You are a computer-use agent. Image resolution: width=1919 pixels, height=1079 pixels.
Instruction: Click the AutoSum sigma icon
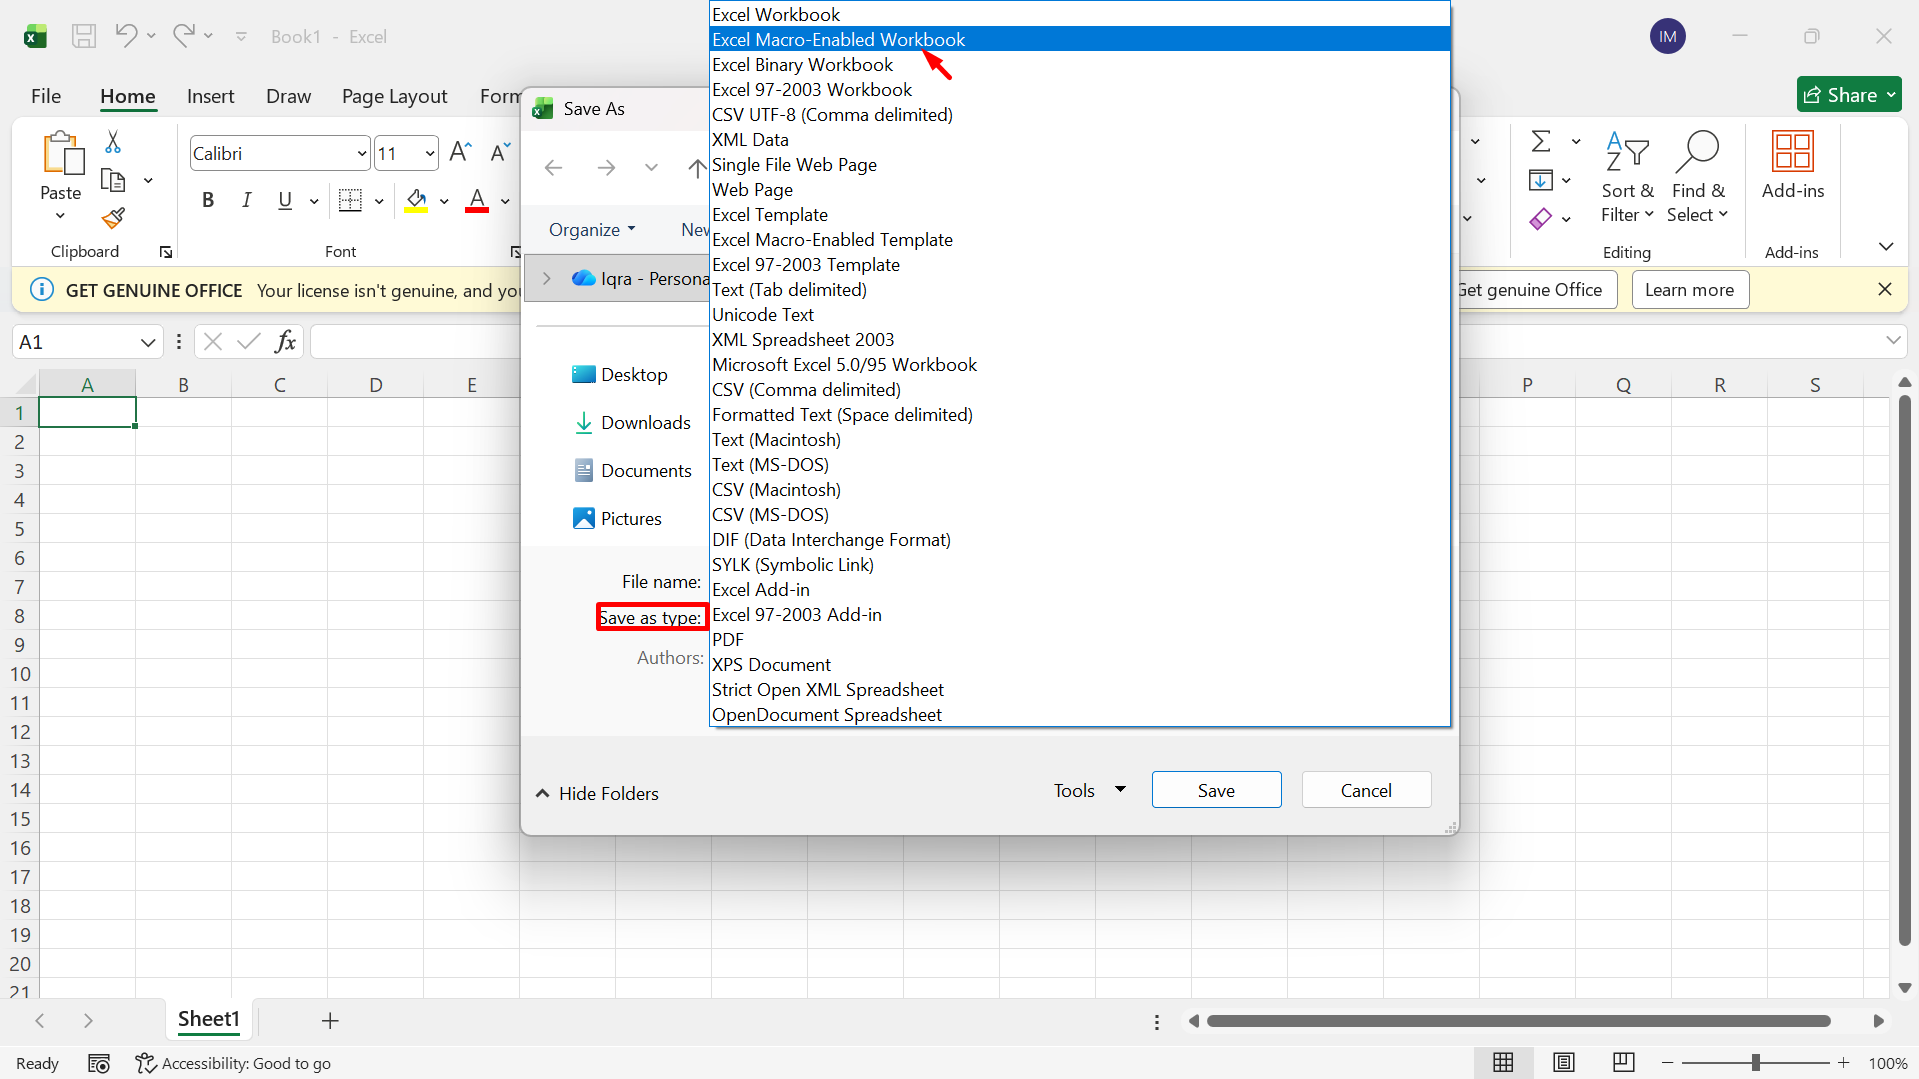pos(1541,141)
